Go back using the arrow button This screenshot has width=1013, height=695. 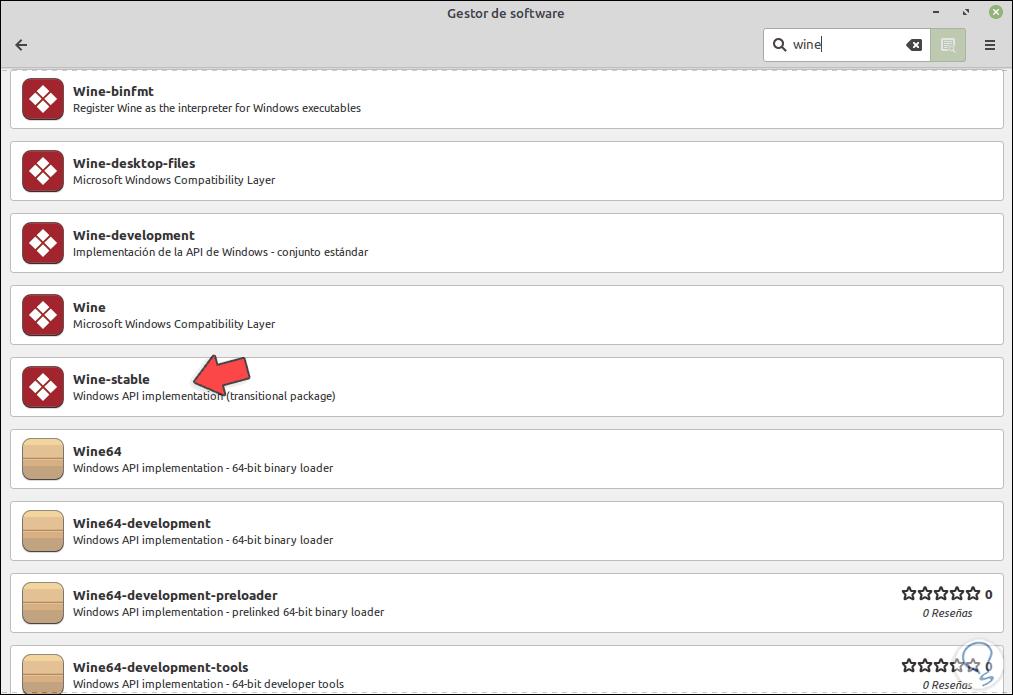(21, 45)
